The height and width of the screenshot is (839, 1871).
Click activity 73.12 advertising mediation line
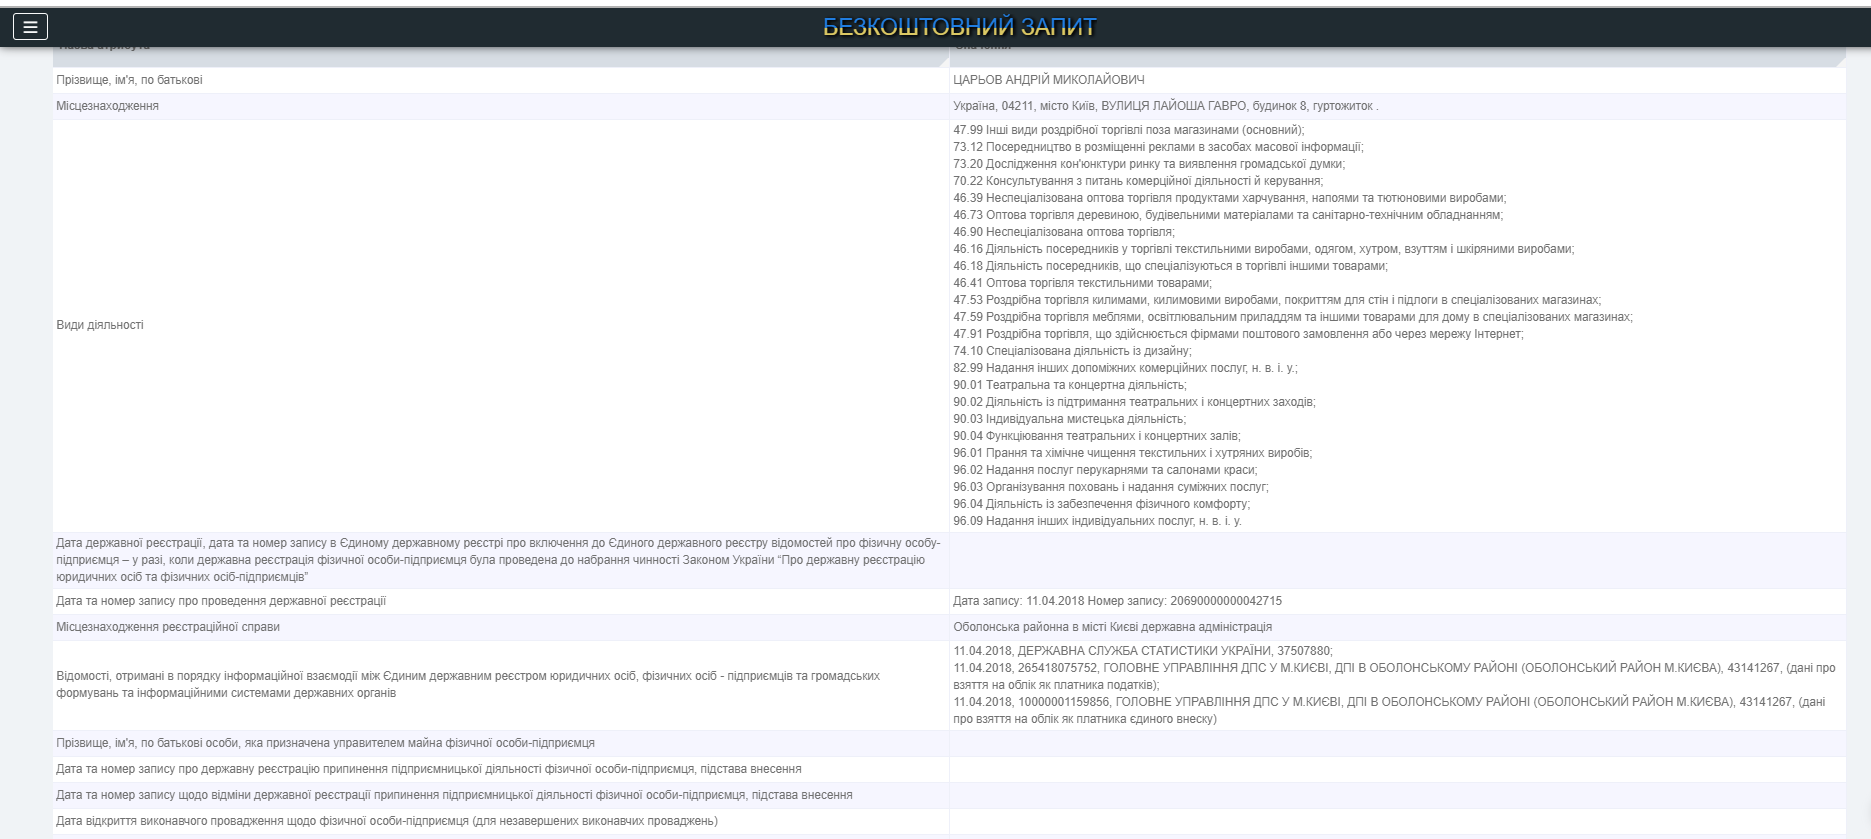point(1157,147)
